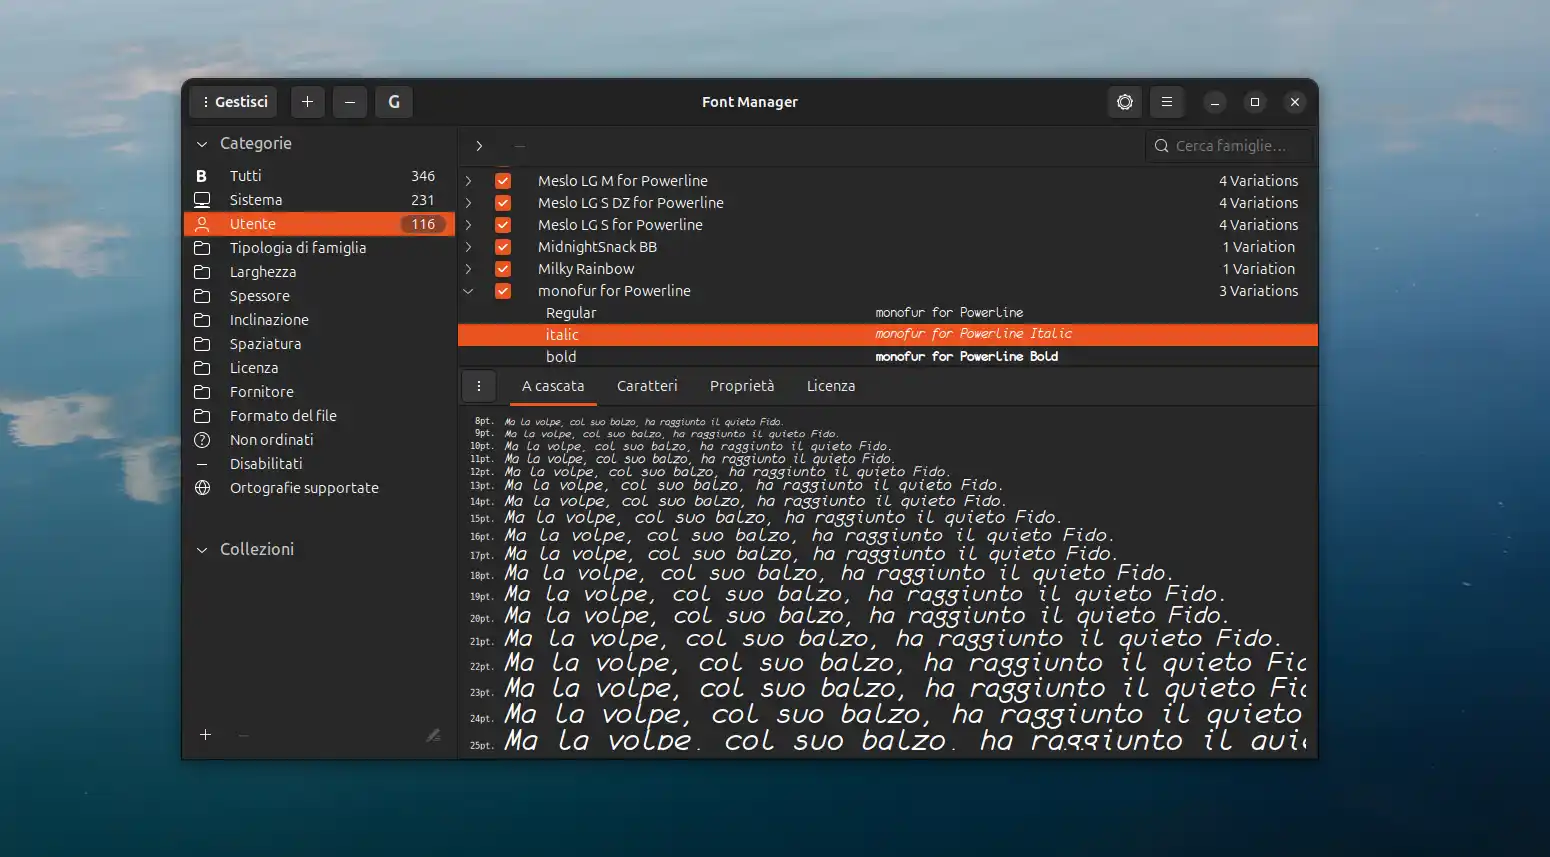
Task: Collapse the monofur for Powerline variations
Action: (468, 290)
